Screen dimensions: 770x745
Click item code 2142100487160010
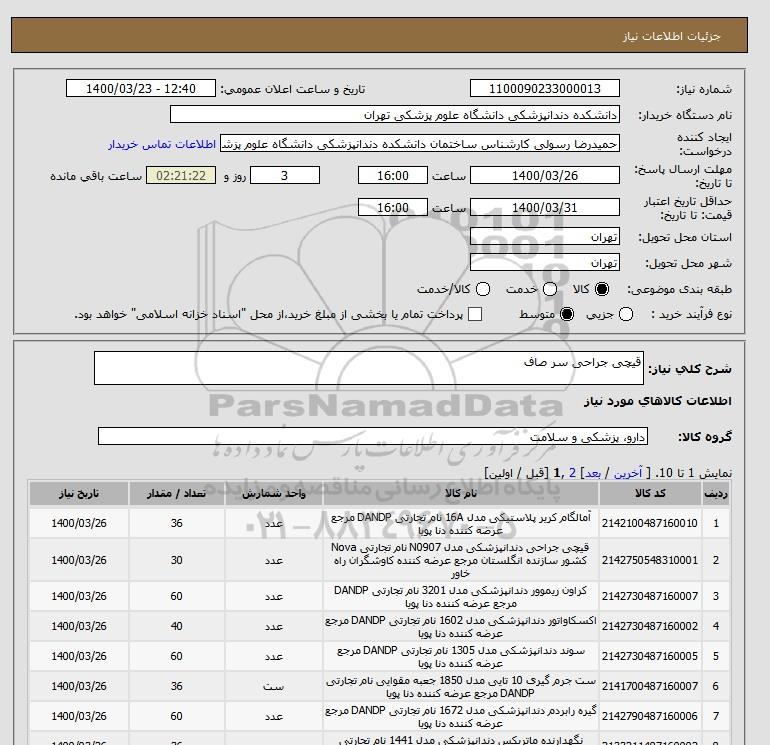pos(650,524)
